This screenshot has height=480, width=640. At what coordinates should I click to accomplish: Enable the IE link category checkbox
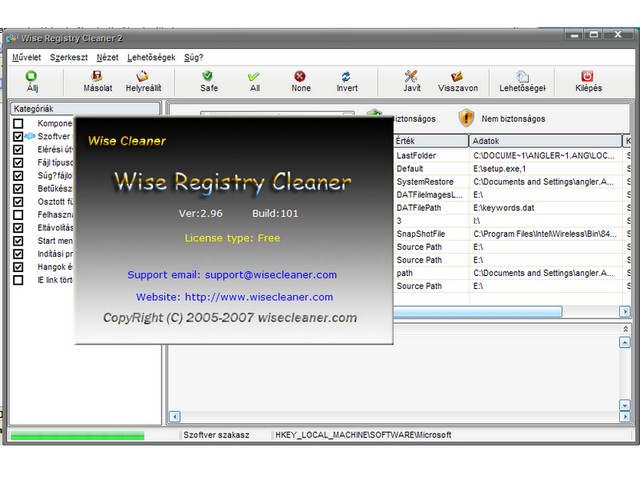18,280
